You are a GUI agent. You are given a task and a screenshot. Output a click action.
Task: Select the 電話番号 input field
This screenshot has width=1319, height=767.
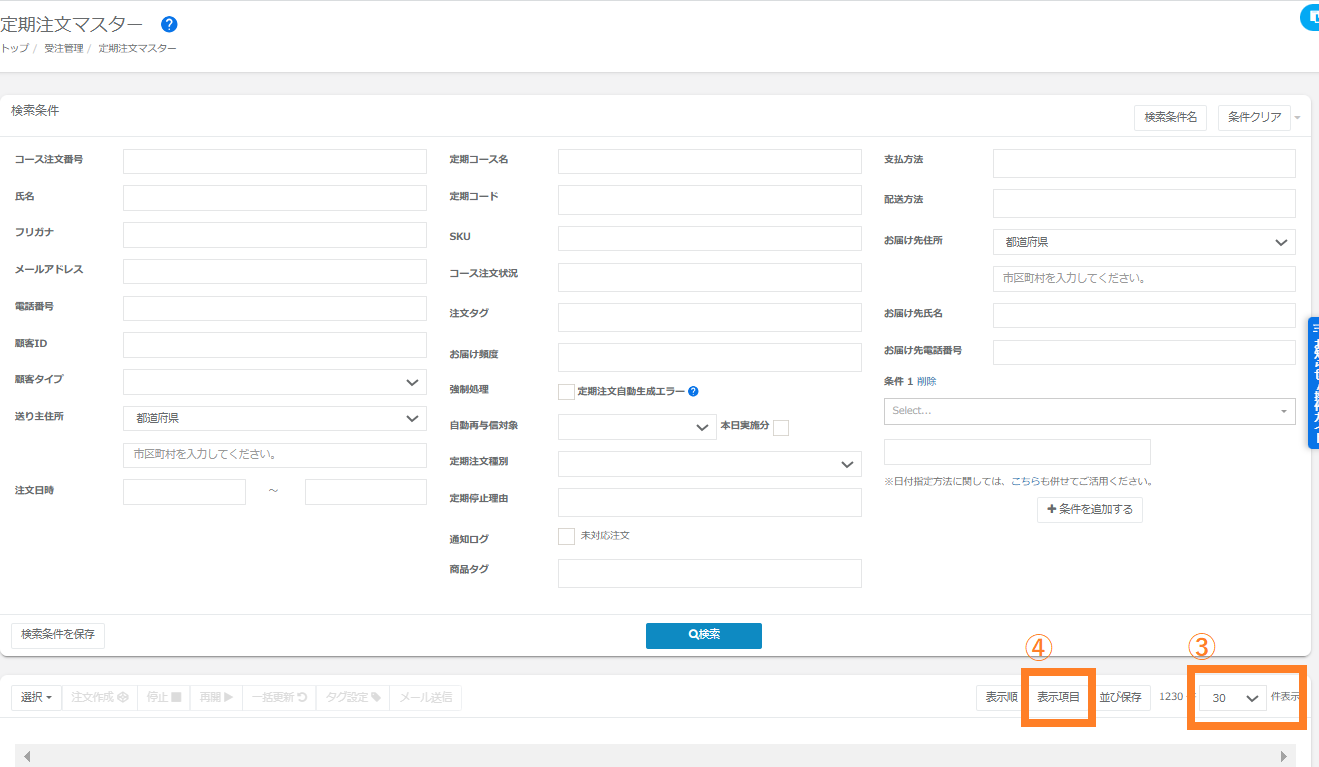pos(275,308)
